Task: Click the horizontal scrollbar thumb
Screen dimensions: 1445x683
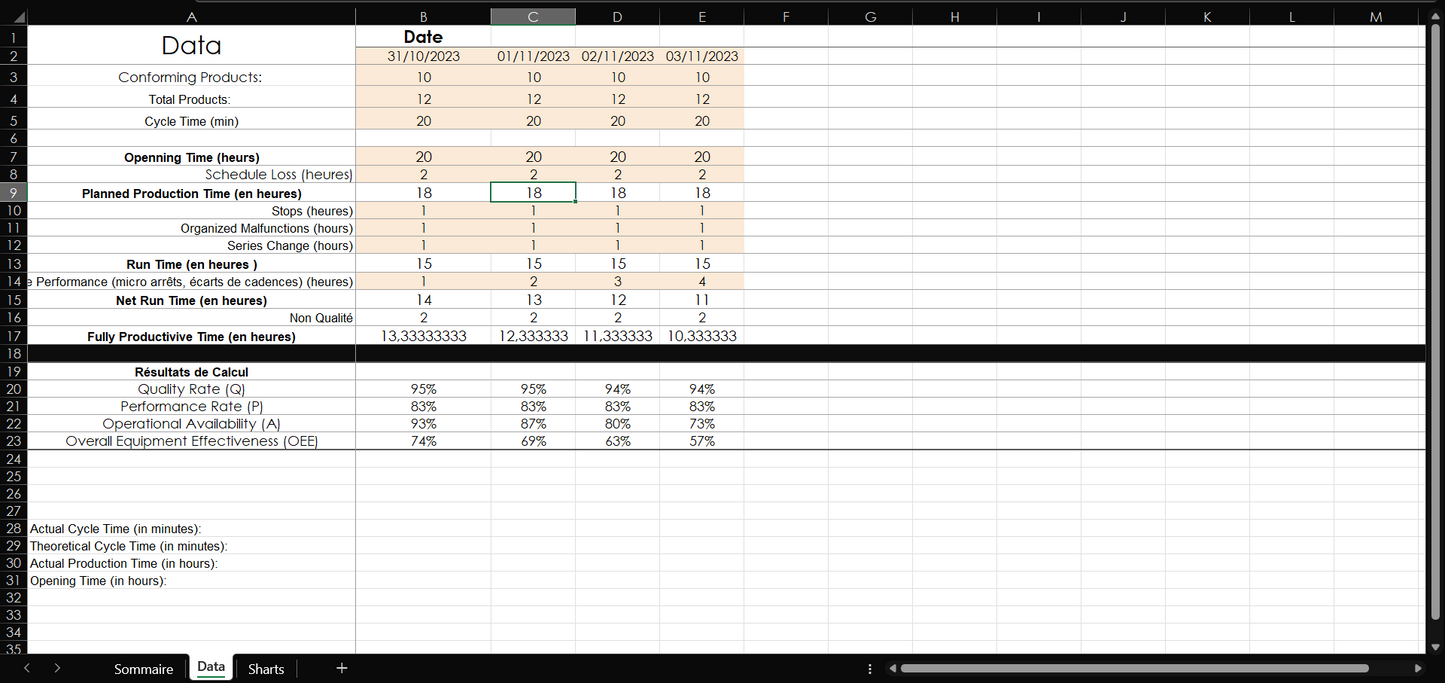Action: pos(1150,668)
